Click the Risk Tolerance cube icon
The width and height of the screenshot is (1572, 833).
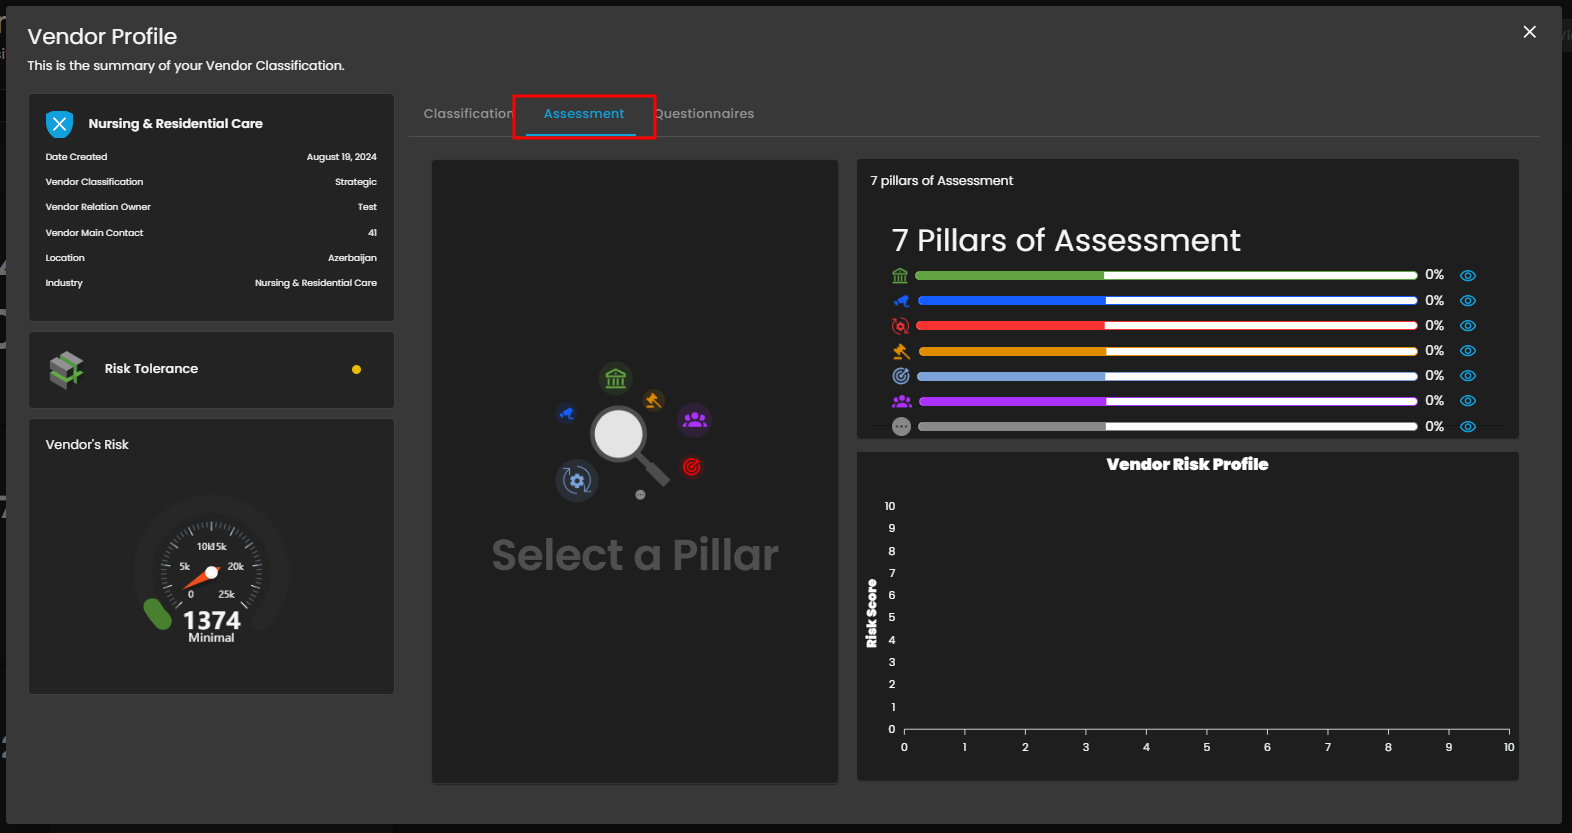pos(66,369)
